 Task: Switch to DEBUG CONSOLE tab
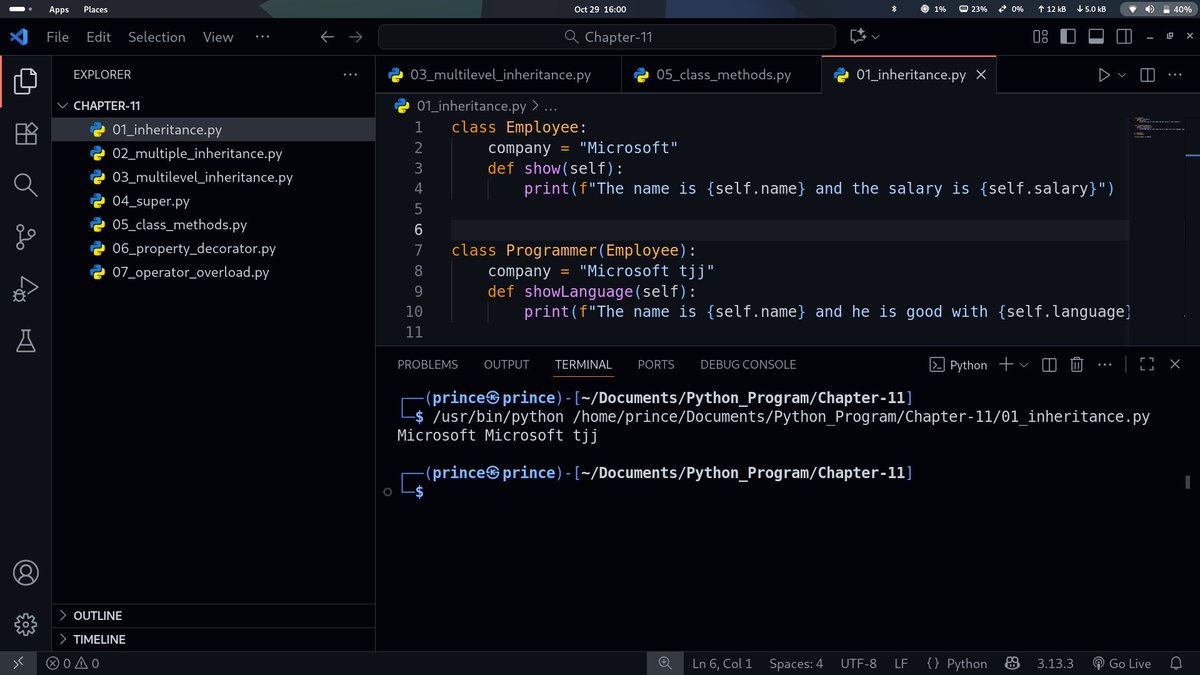coord(748,365)
